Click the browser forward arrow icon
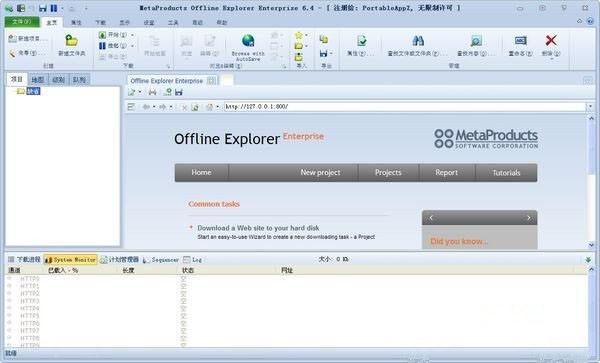 click(x=163, y=107)
